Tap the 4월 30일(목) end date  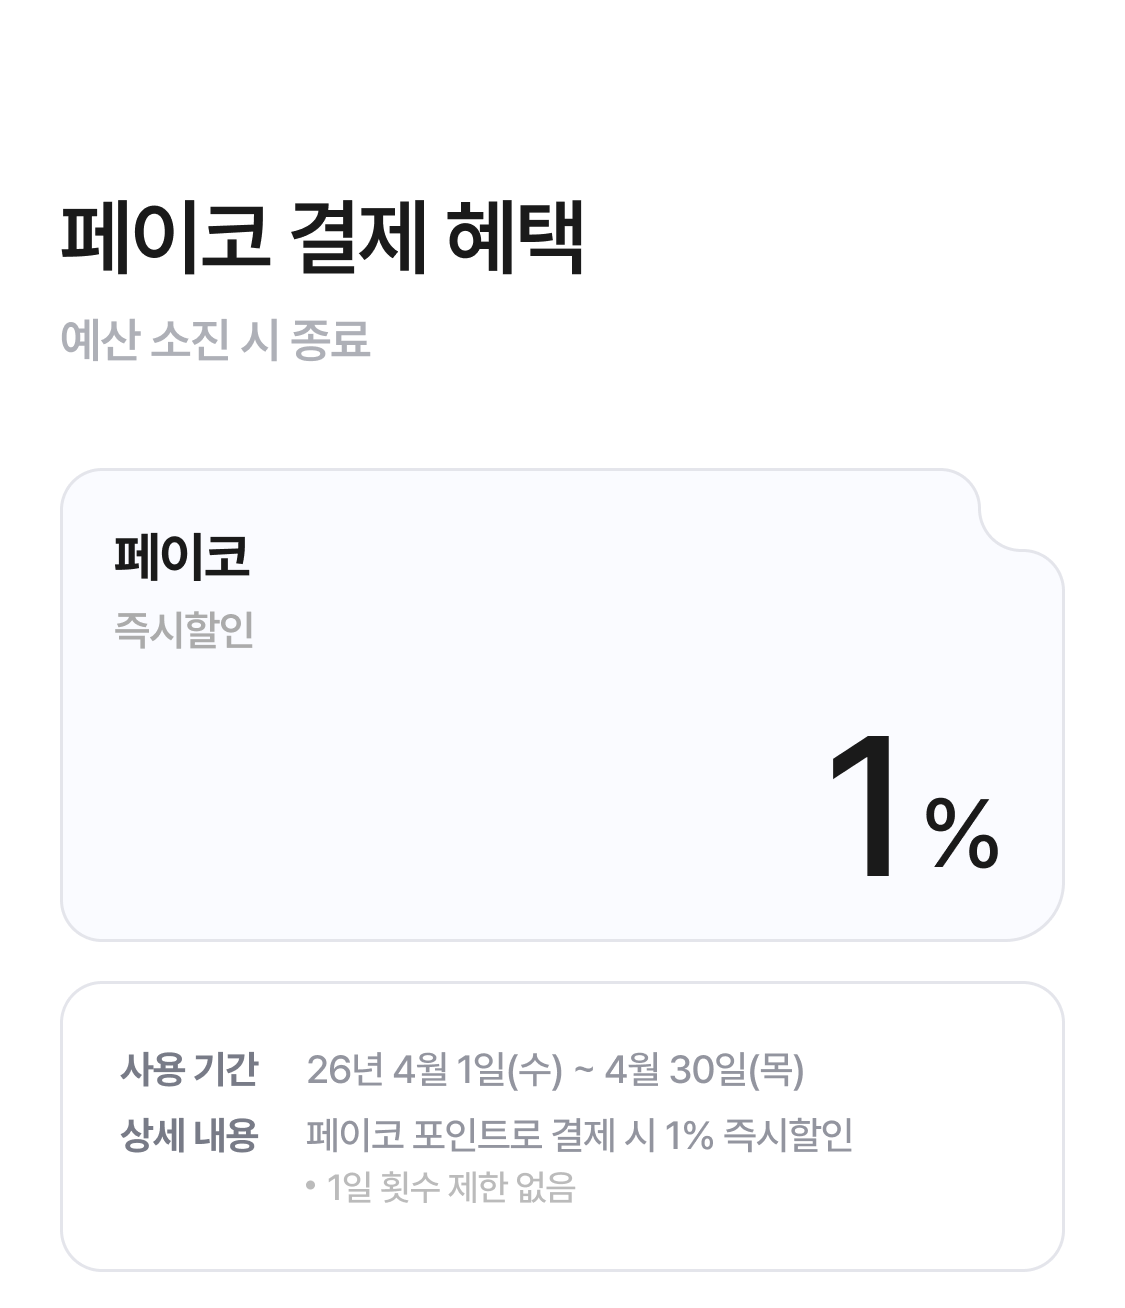pos(704,1069)
